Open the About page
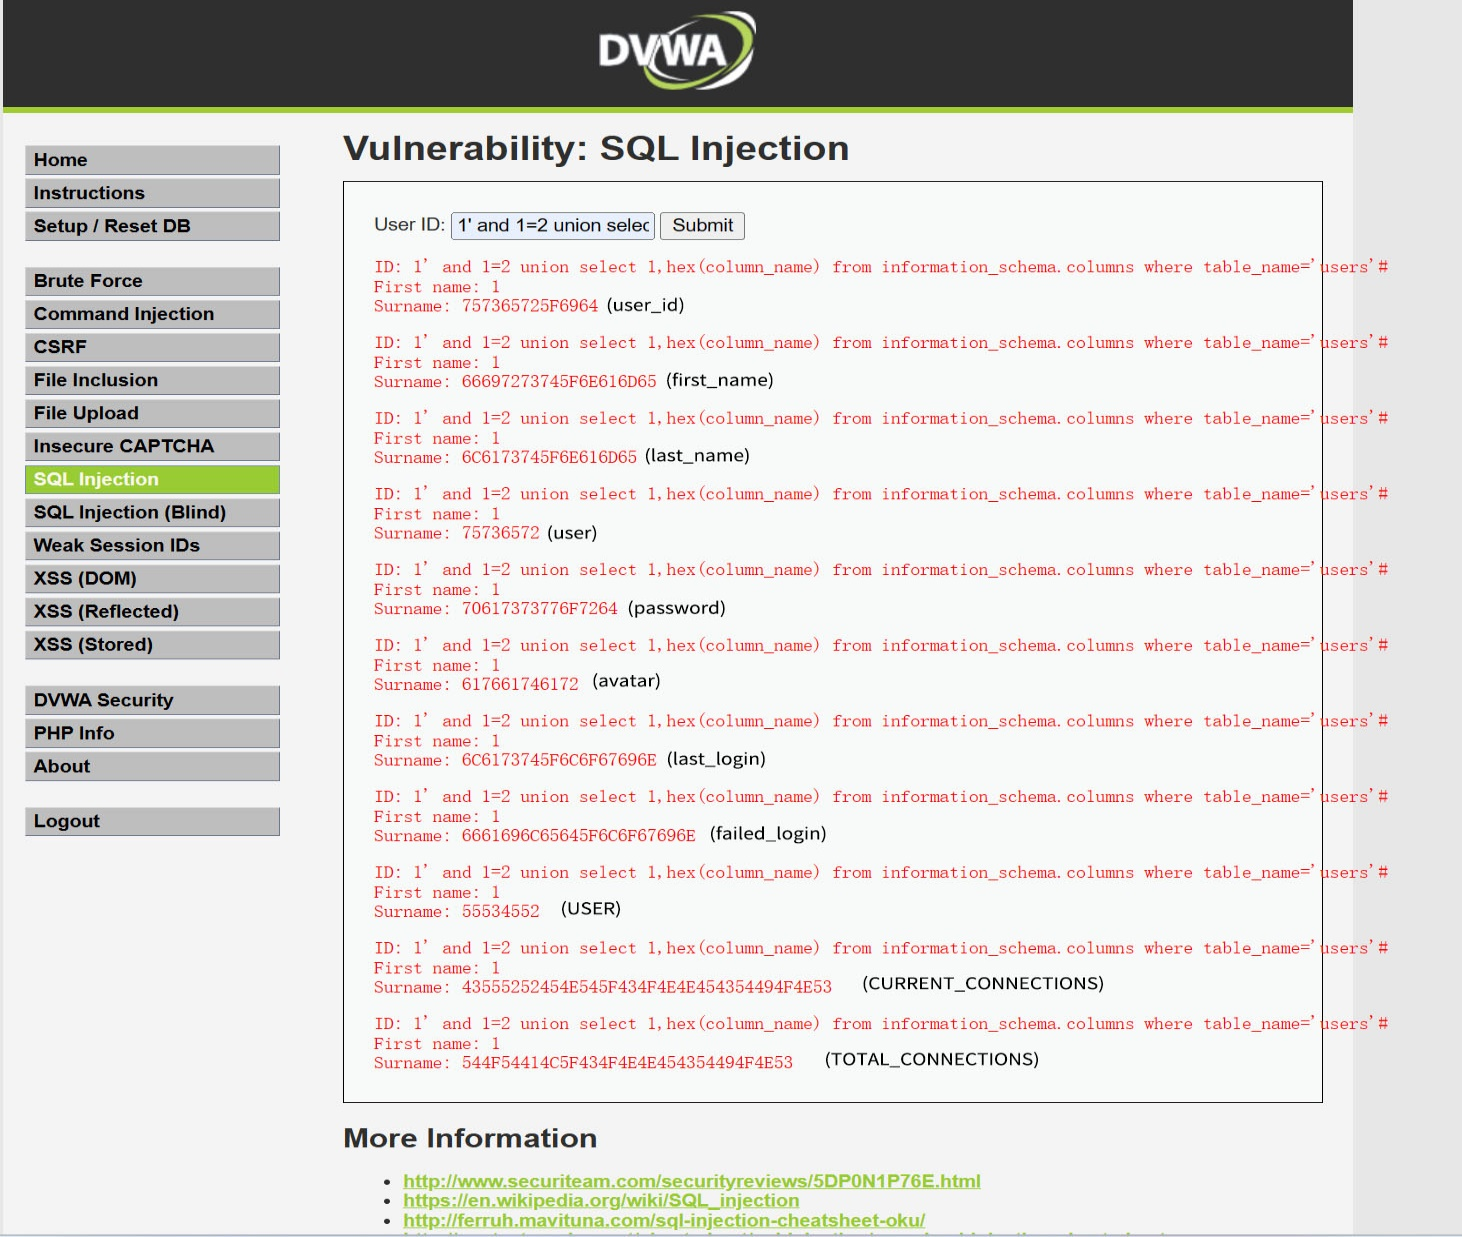The height and width of the screenshot is (1237, 1462). (x=152, y=766)
